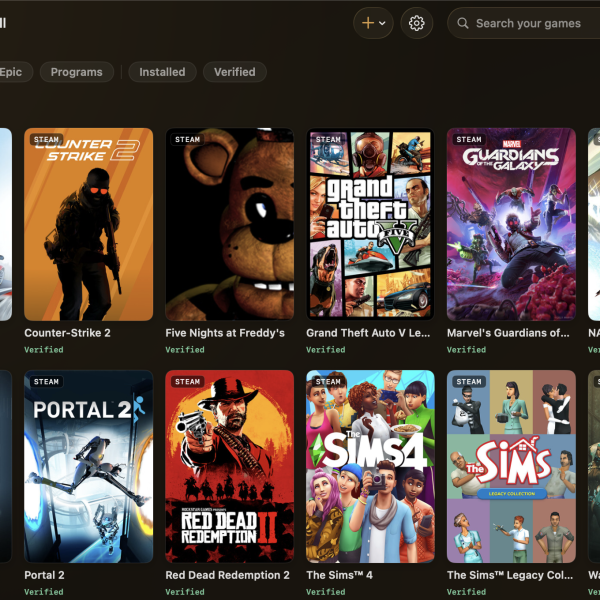Screen dimensions: 600x600
Task: Open Five Nights at Freddy's cover
Action: coord(230,224)
